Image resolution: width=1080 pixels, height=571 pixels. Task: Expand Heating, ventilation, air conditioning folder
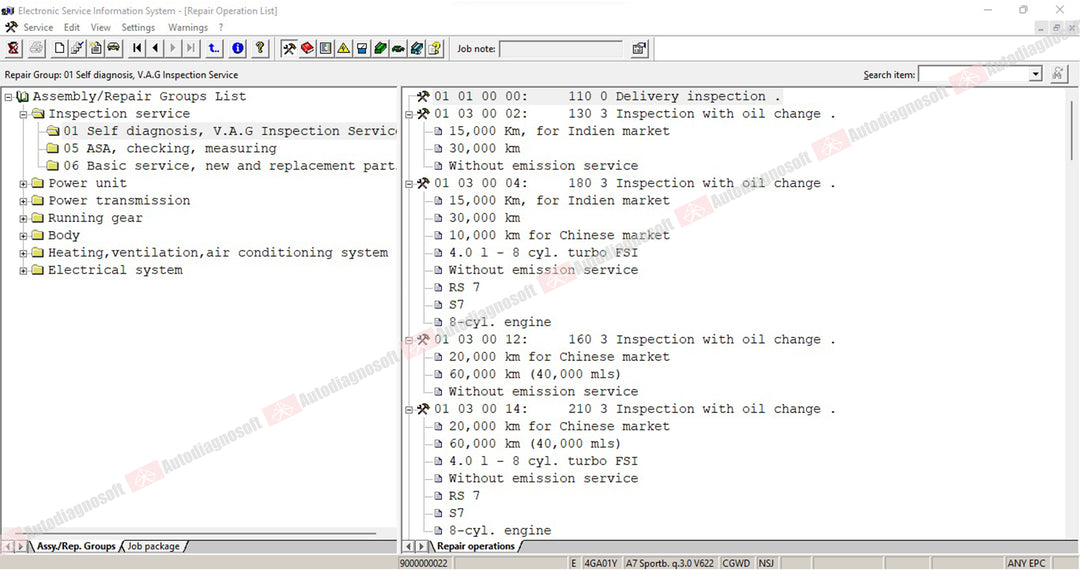(23, 253)
